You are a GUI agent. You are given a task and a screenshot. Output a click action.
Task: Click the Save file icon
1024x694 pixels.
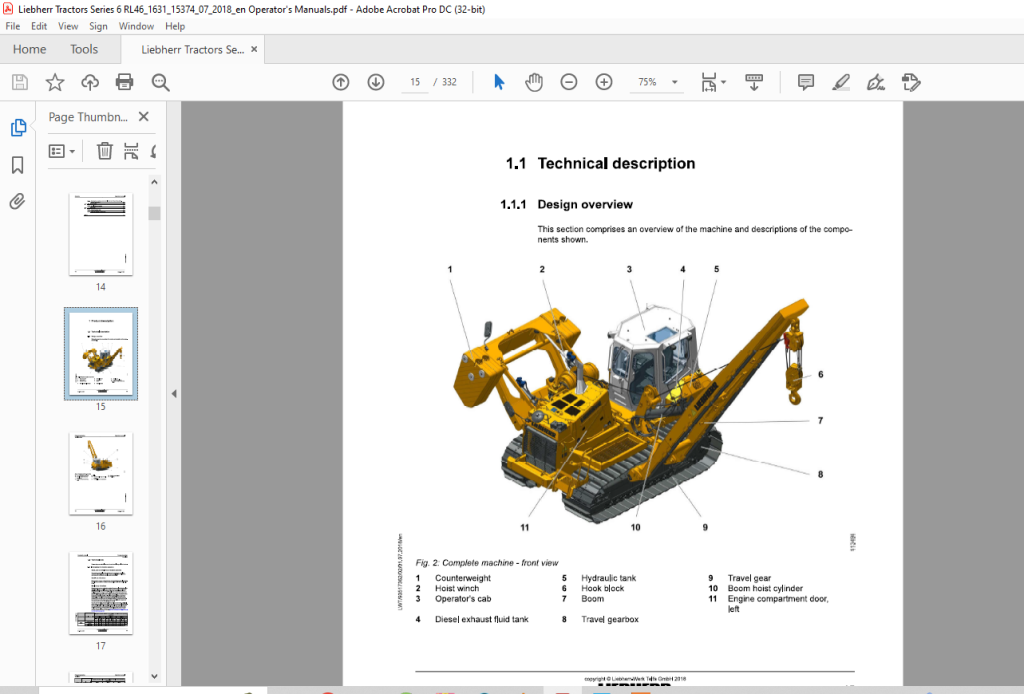coord(20,82)
